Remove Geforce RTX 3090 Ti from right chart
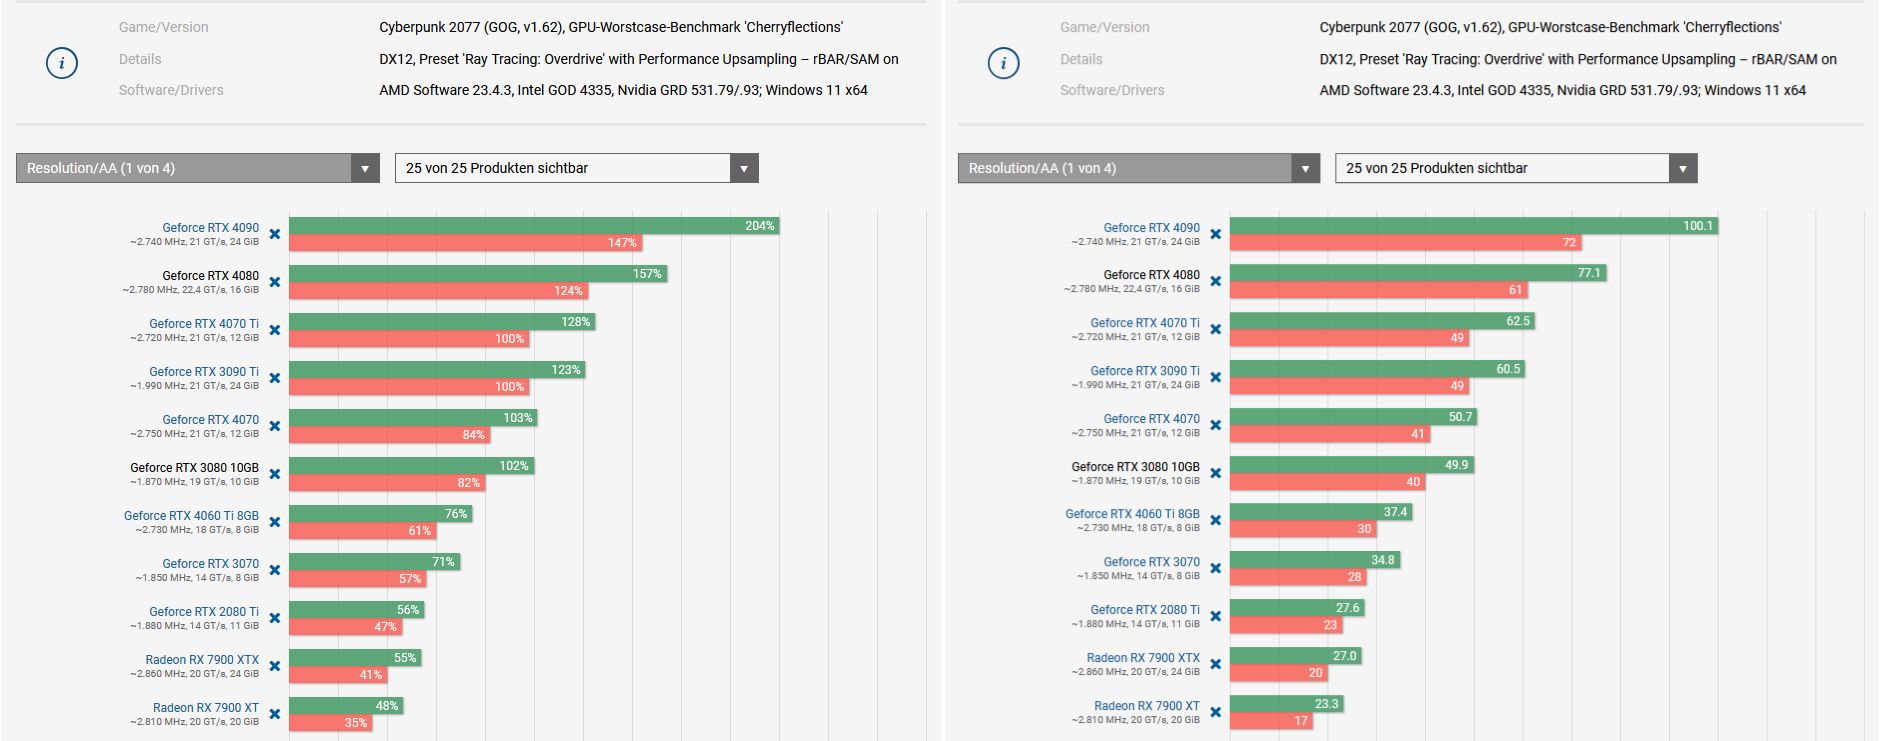This screenshot has width=1881, height=741. point(1216,377)
